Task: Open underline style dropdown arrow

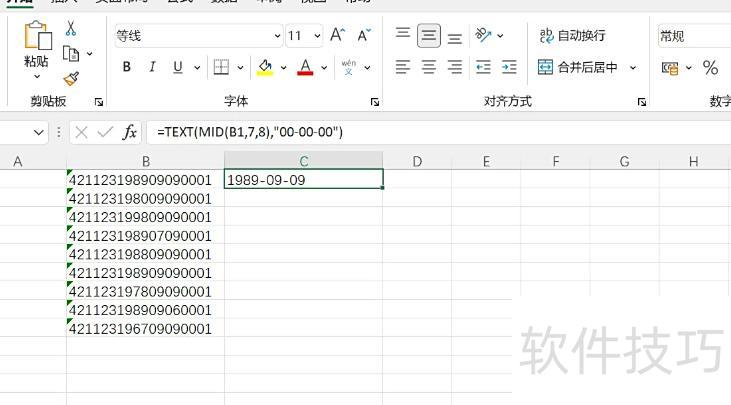Action: click(x=197, y=68)
